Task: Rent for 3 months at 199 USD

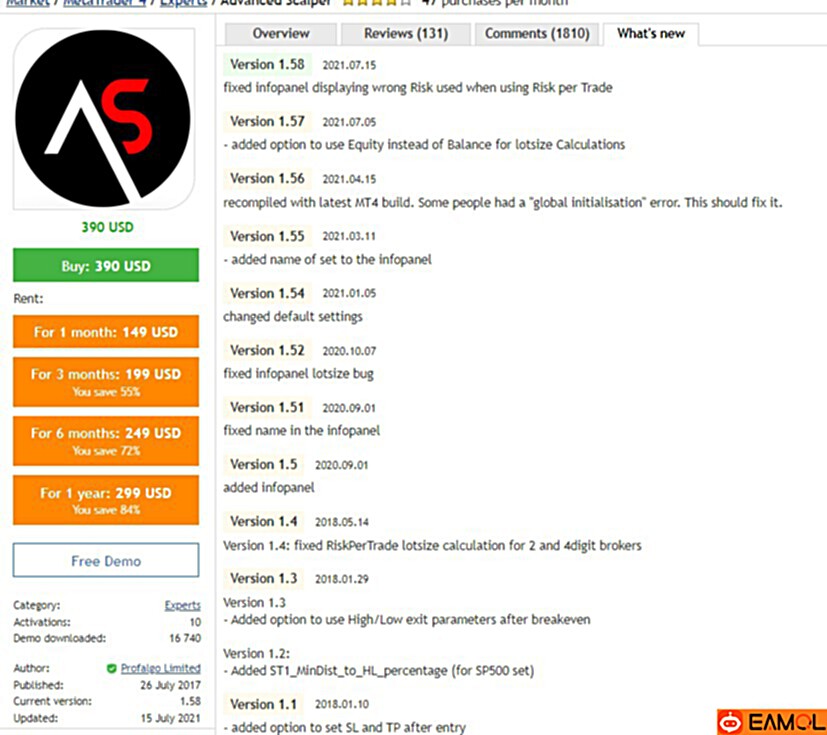Action: coord(106,382)
